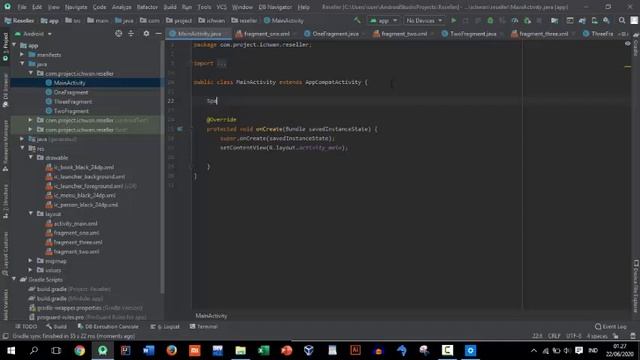Screen dimensions: 640x360
Task: Expand the mipmap folder
Action: click(x=31, y=260)
